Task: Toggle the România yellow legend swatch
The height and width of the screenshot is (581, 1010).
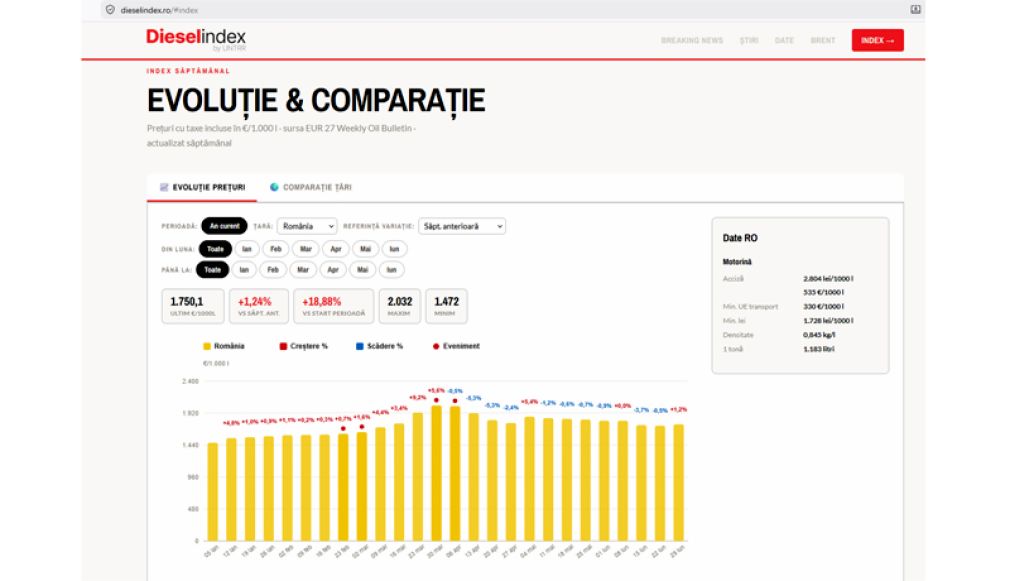Action: click(207, 347)
